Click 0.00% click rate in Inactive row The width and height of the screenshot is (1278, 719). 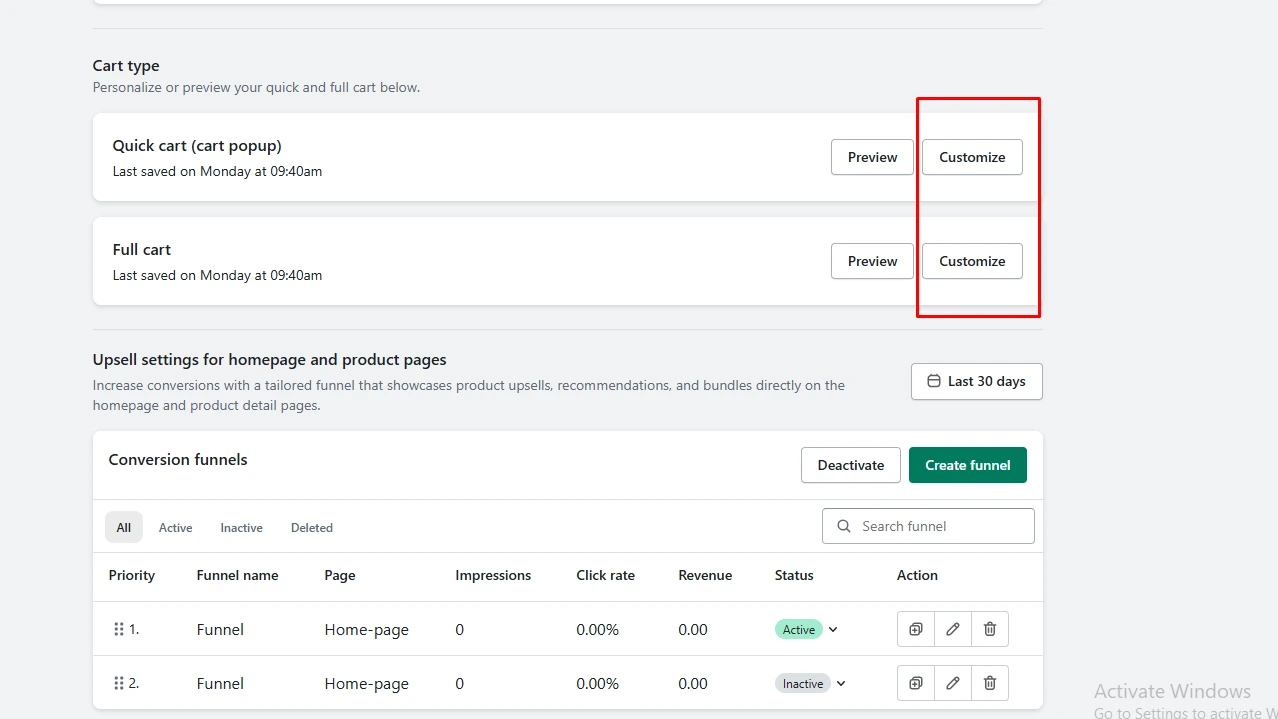[597, 683]
